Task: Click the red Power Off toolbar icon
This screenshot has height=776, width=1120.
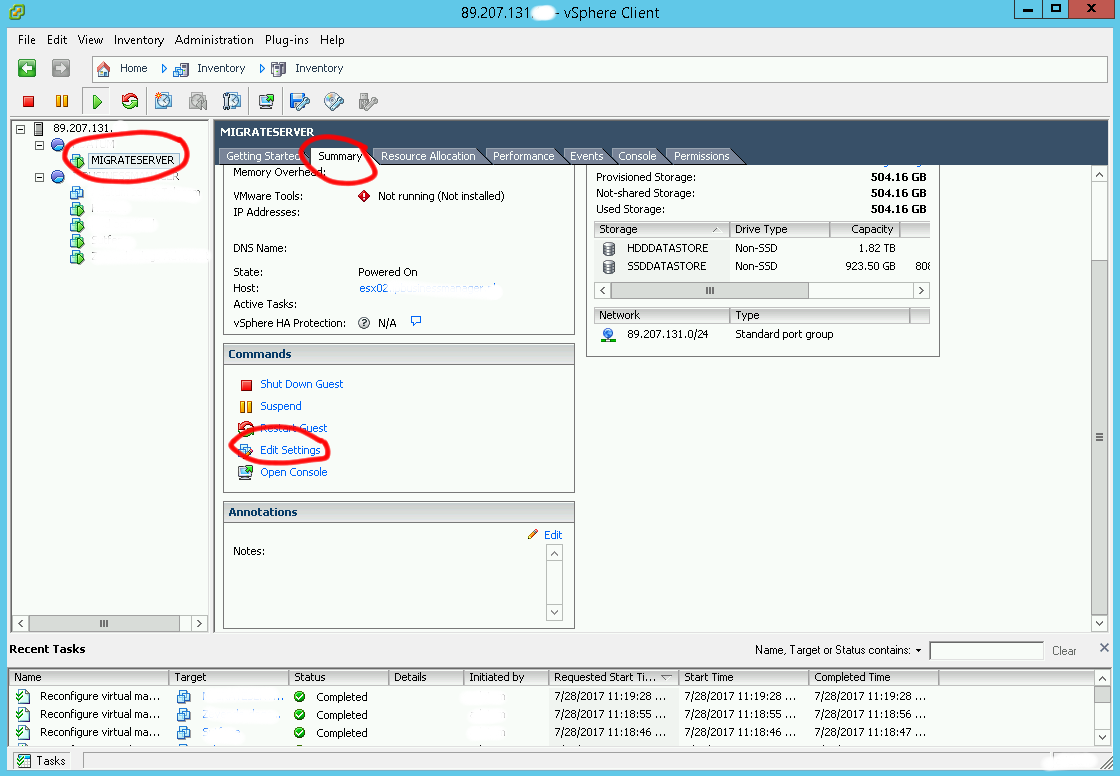Action: tap(29, 101)
